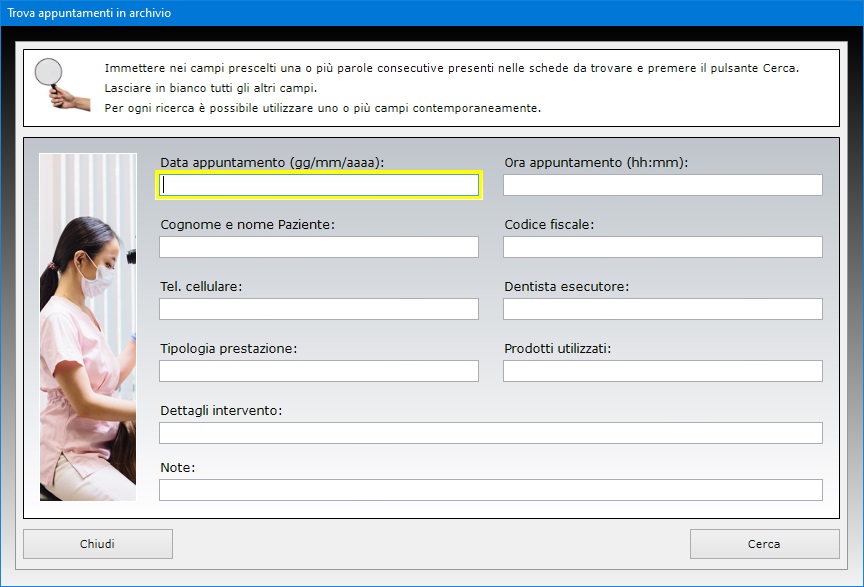This screenshot has width=864, height=587.
Task: Click the Prodotti utilizzati input field
Action: click(662, 371)
